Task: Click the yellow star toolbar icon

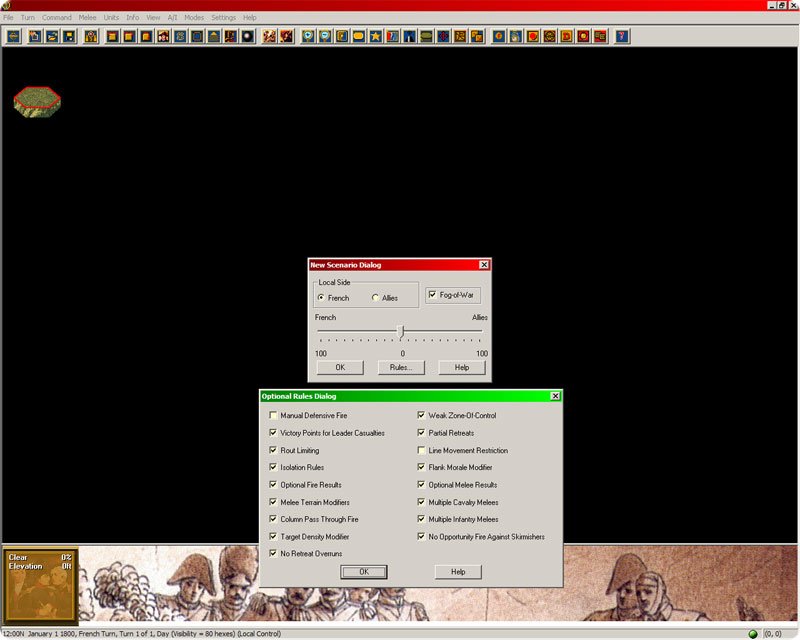Action: [x=375, y=37]
